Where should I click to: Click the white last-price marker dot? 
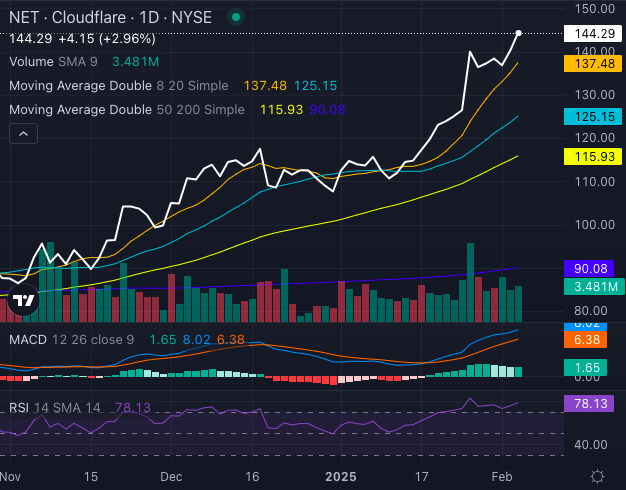click(x=518, y=33)
